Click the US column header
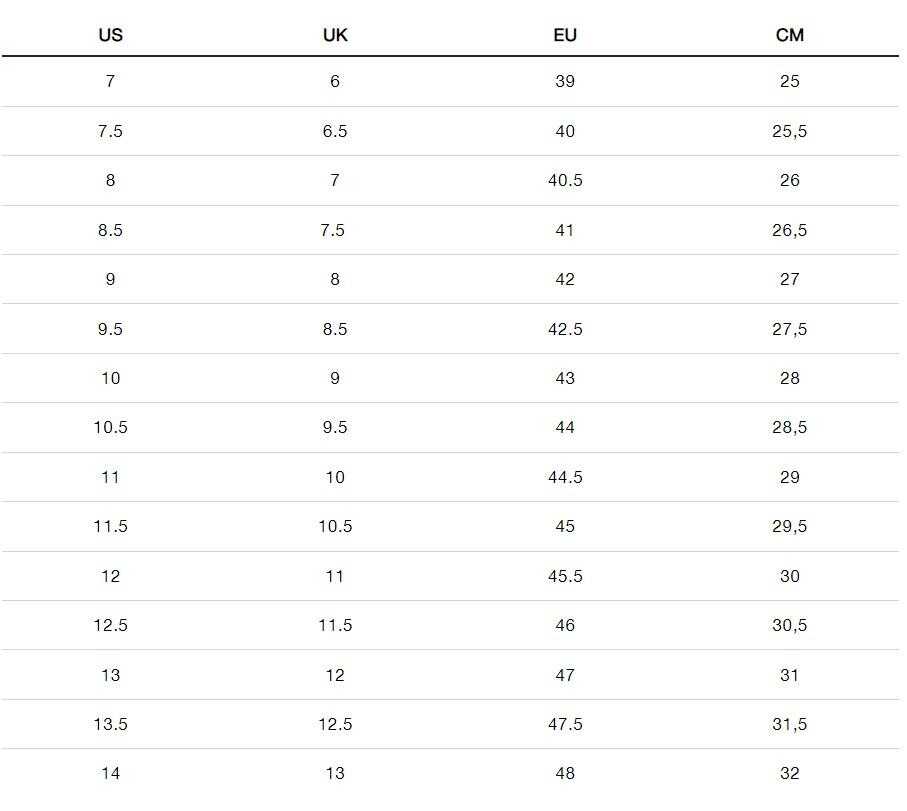This screenshot has height=811, width=907. pyautogui.click(x=110, y=35)
